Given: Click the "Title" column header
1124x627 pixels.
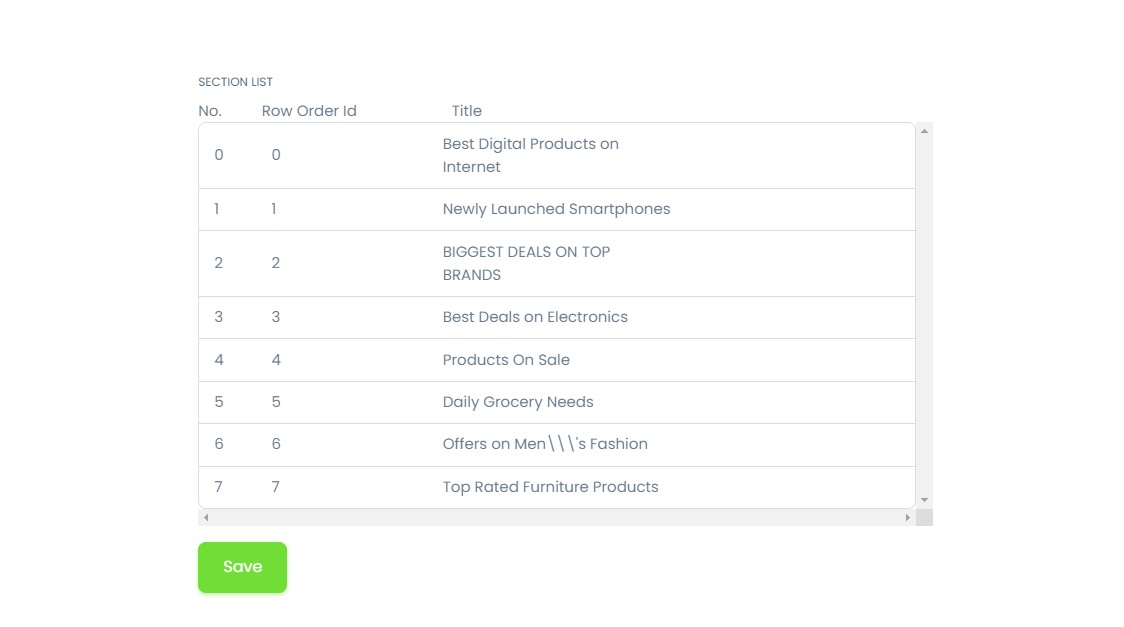Looking at the screenshot, I should (x=467, y=111).
